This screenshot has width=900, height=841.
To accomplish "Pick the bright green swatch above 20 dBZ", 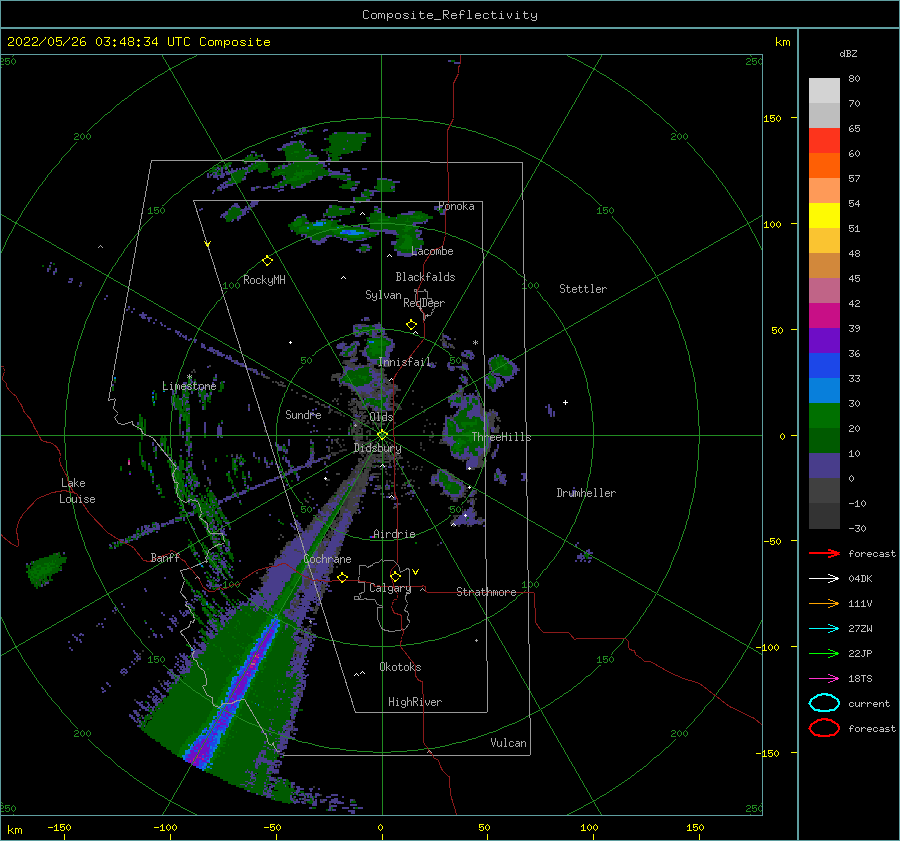I will pos(824,416).
